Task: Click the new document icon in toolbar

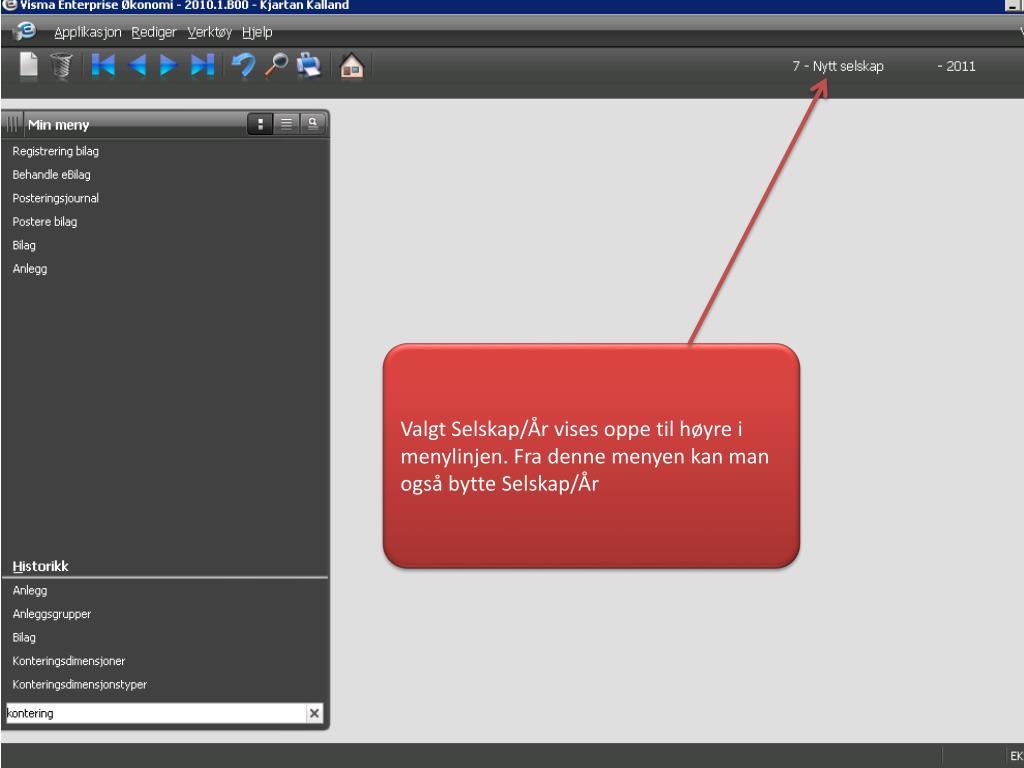Action: (x=28, y=65)
